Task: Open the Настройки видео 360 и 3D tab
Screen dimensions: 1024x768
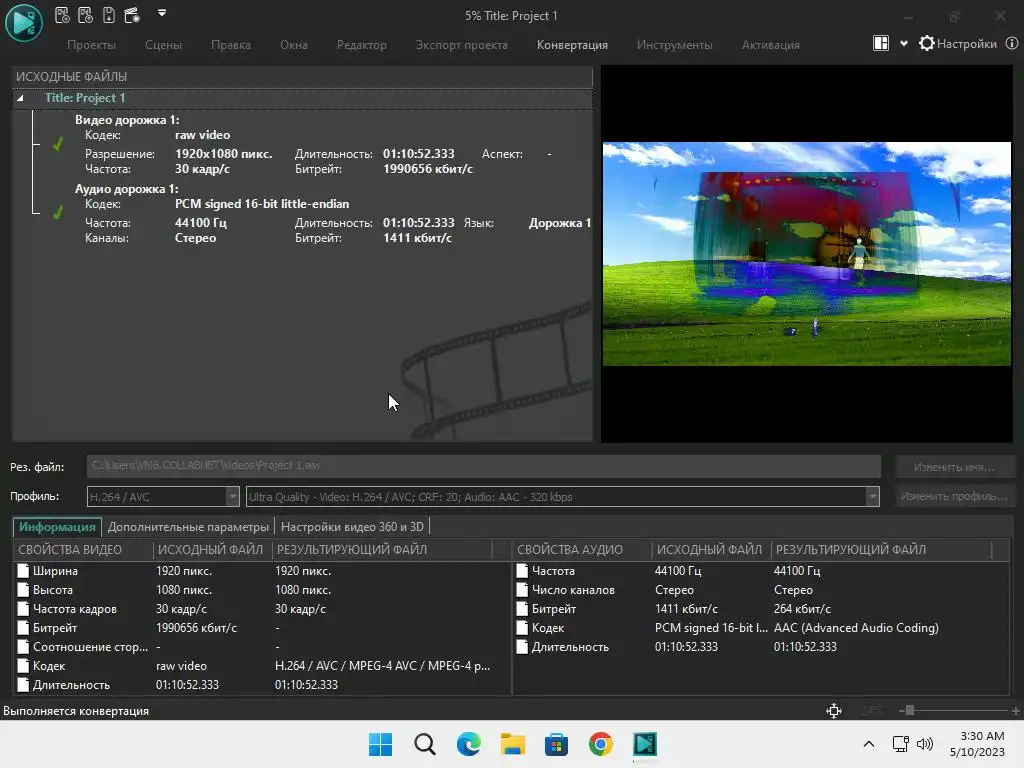Action: coord(352,527)
